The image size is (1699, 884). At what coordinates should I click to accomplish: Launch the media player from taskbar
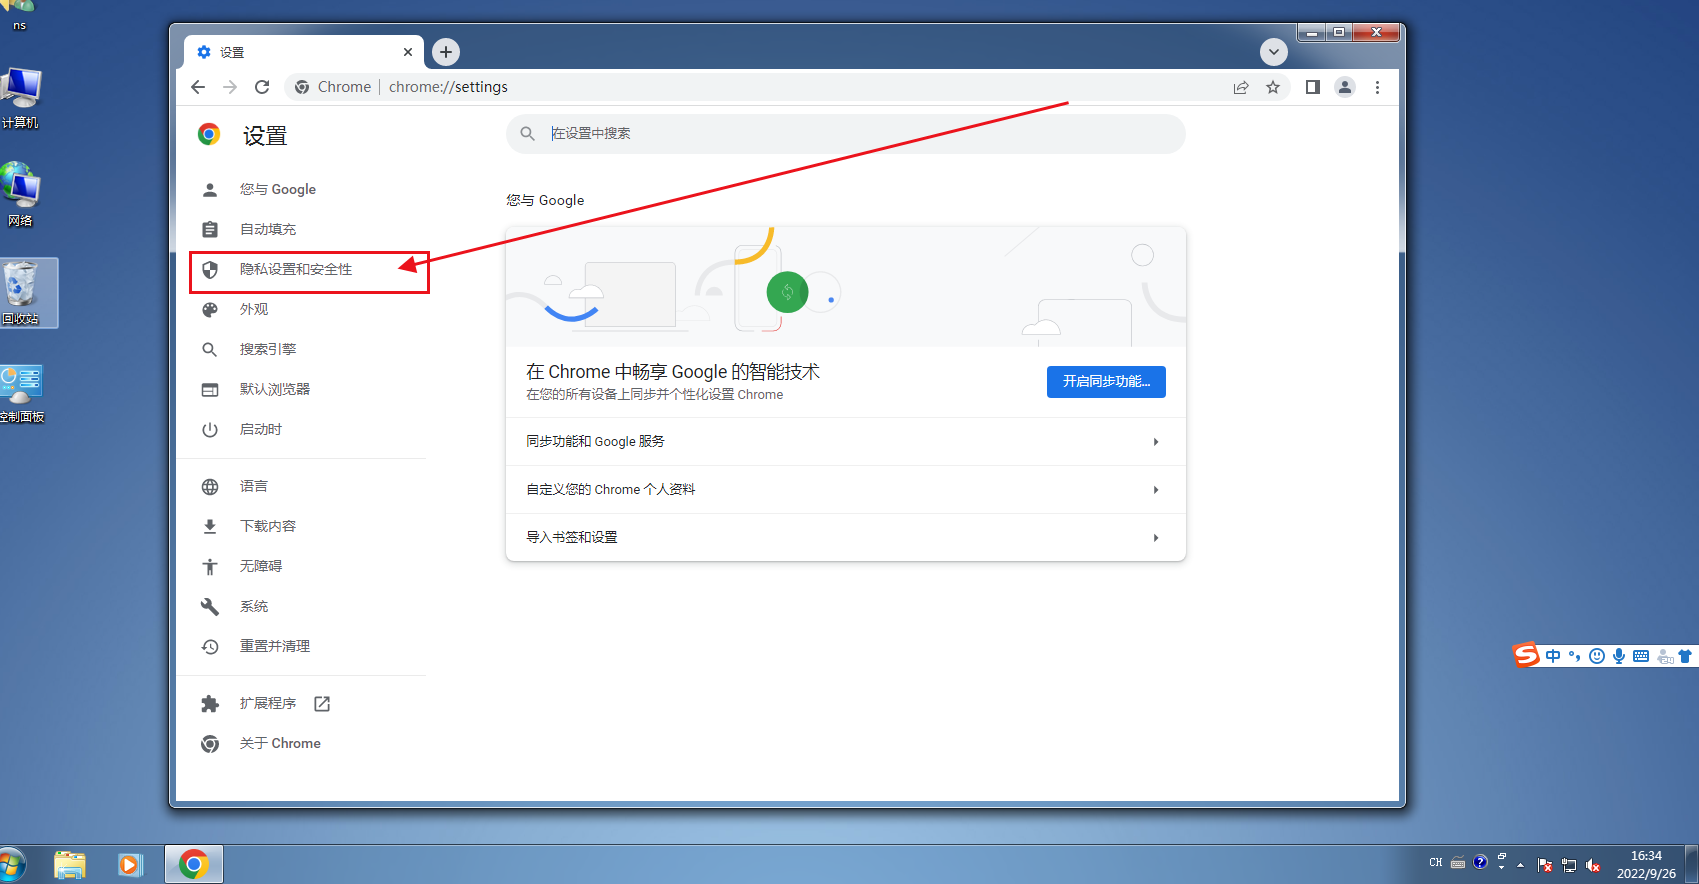pyautogui.click(x=130, y=864)
